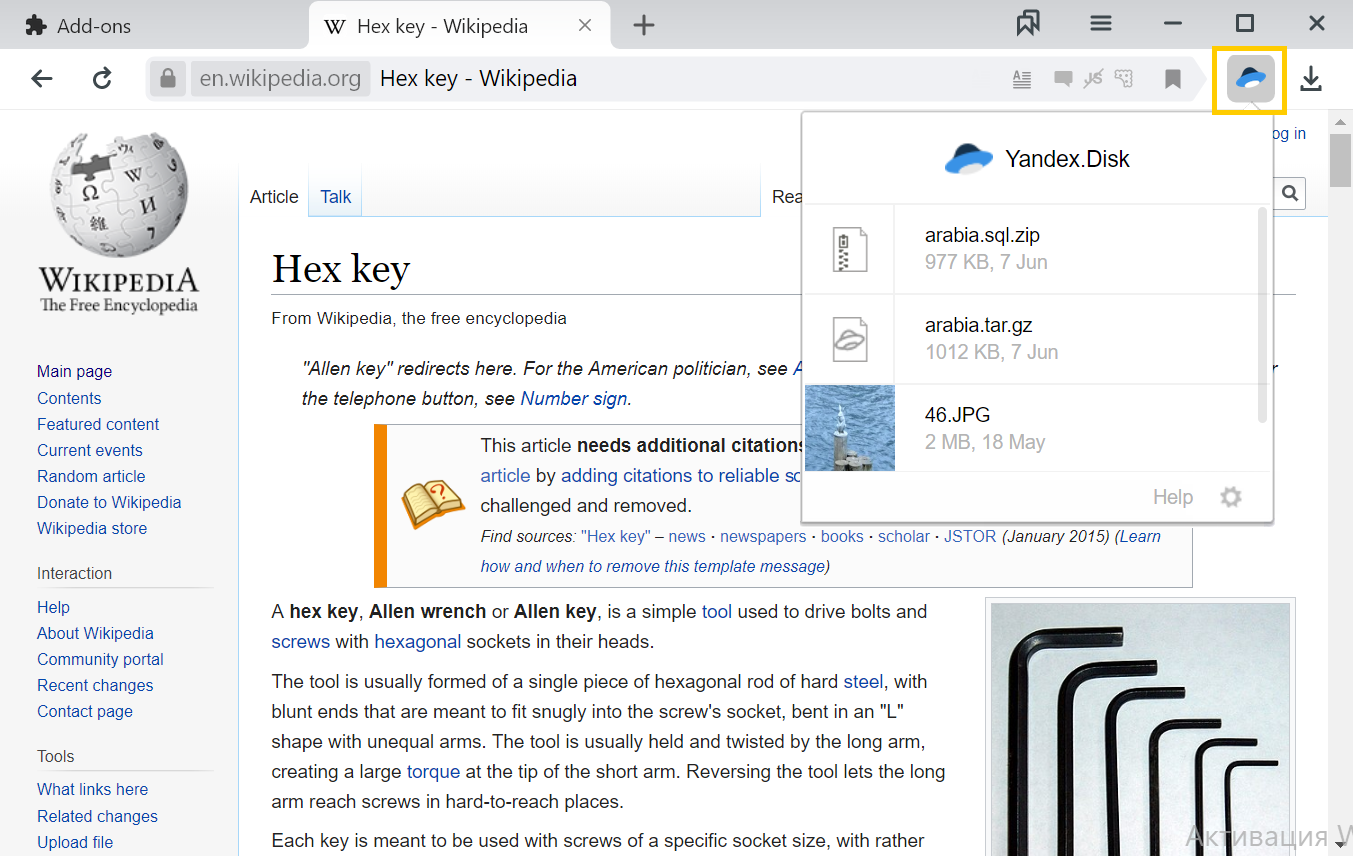The image size is (1353, 856).
Task: Open the Talk tab
Action: [x=336, y=197]
